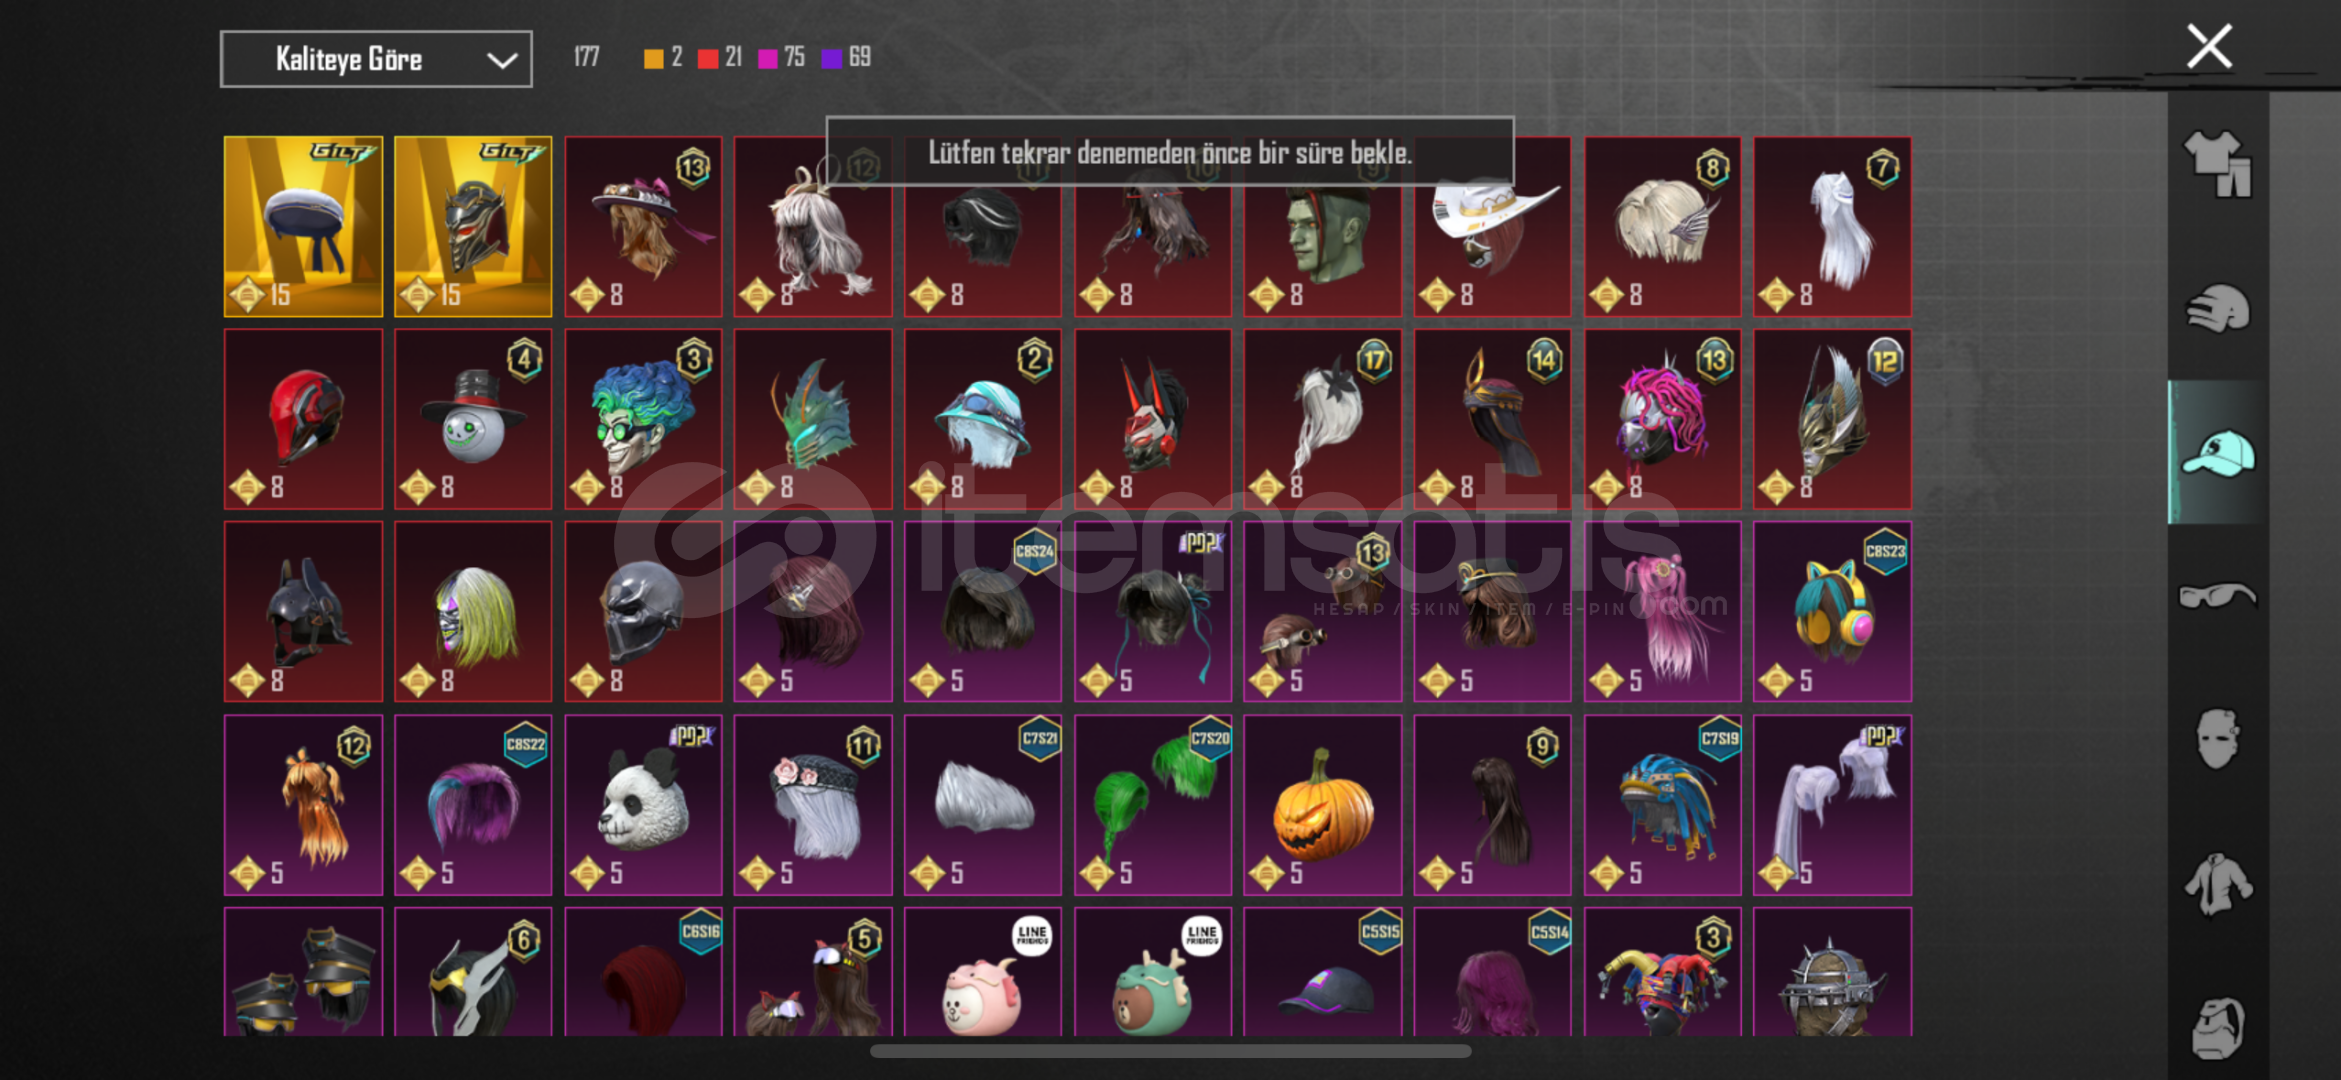This screenshot has width=2341, height=1080.
Task: Select the green-haired joker mask item
Action: point(643,419)
